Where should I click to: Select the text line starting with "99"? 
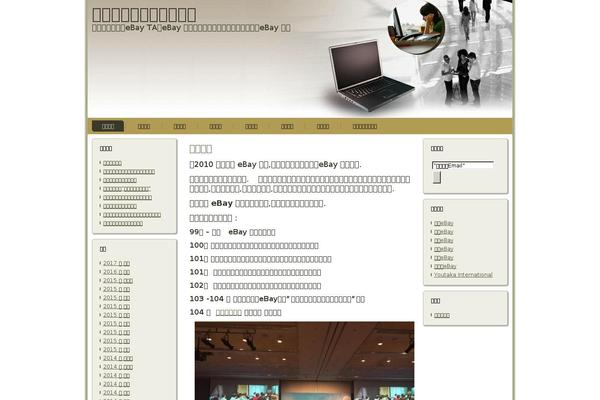click(232, 232)
